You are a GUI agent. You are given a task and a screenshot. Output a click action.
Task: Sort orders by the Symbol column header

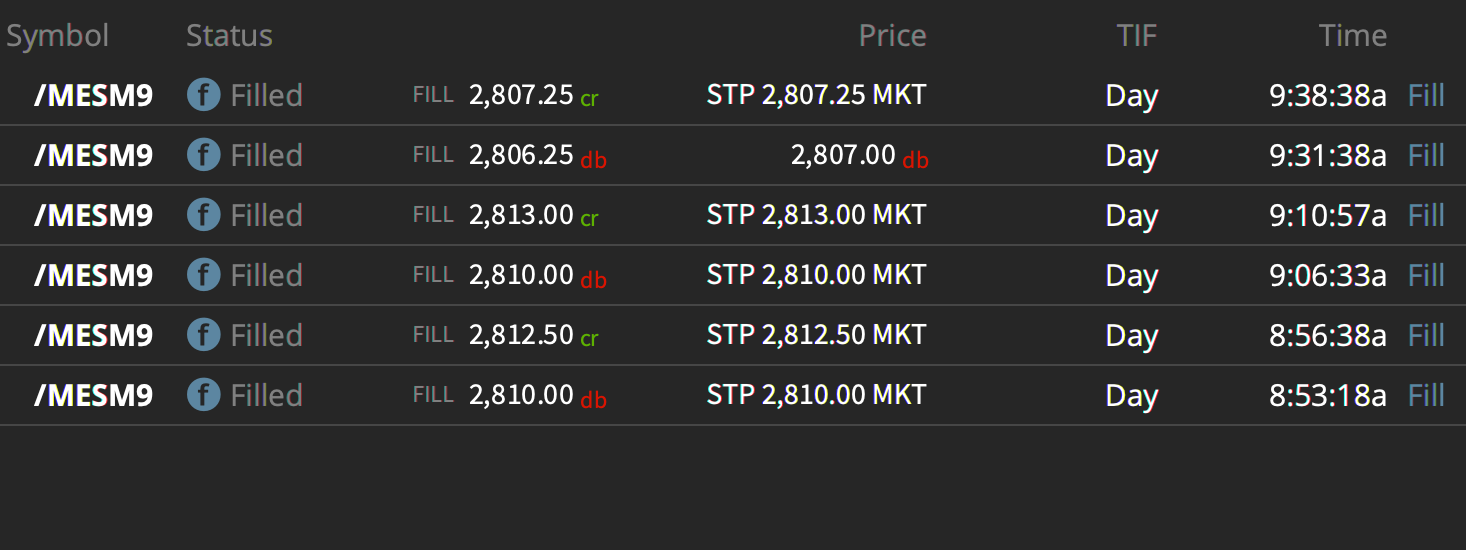pos(58,36)
